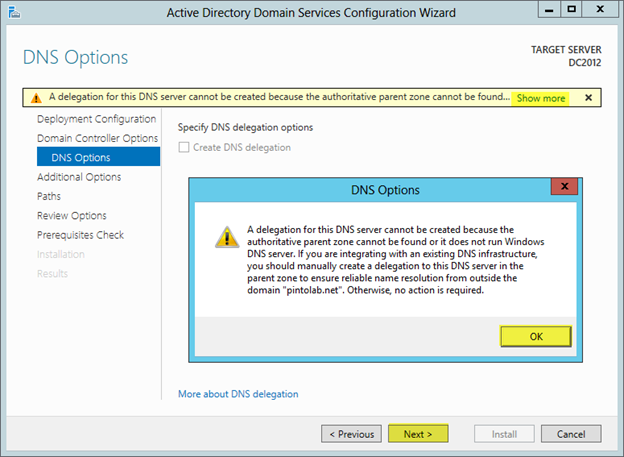The width and height of the screenshot is (624, 457).
Task: Select the DNS Options step in the sidebar
Action: point(82,157)
